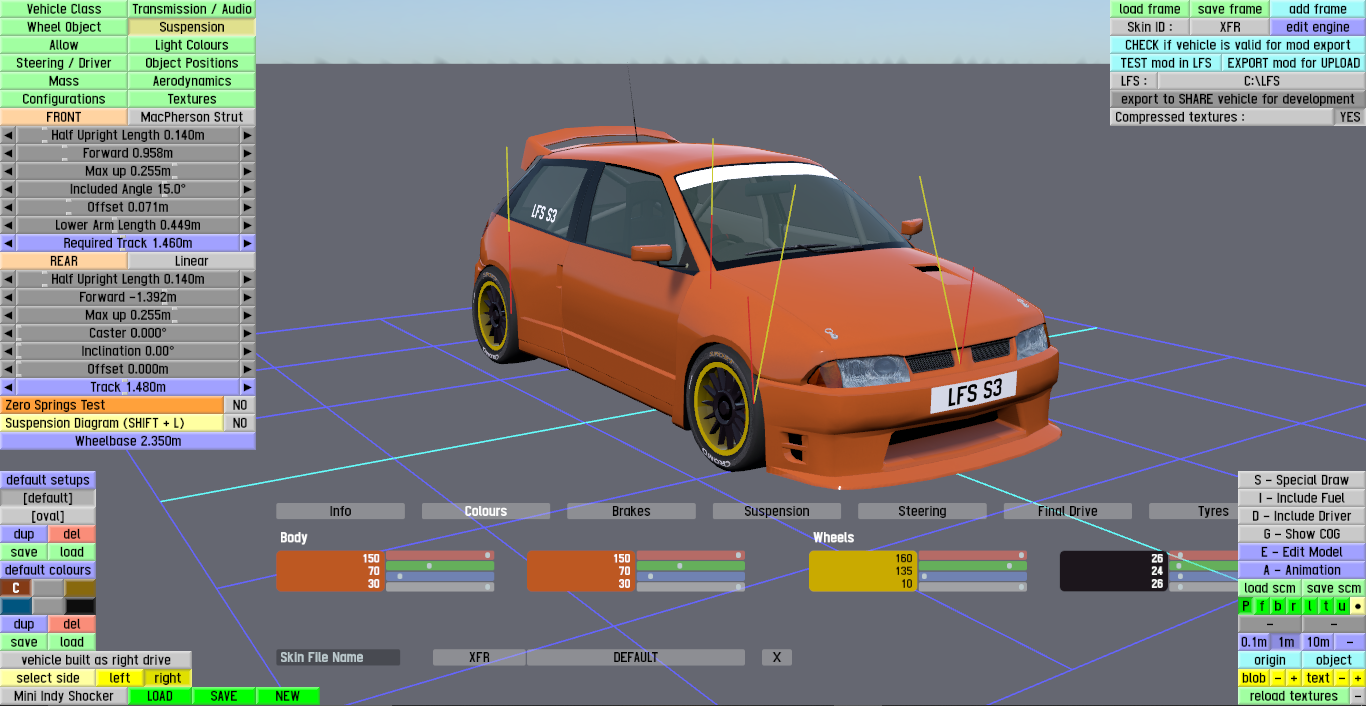1366x706 pixels.
Task: Decrease Inclination 0.00° value
Action: pyautogui.click(x=8, y=351)
